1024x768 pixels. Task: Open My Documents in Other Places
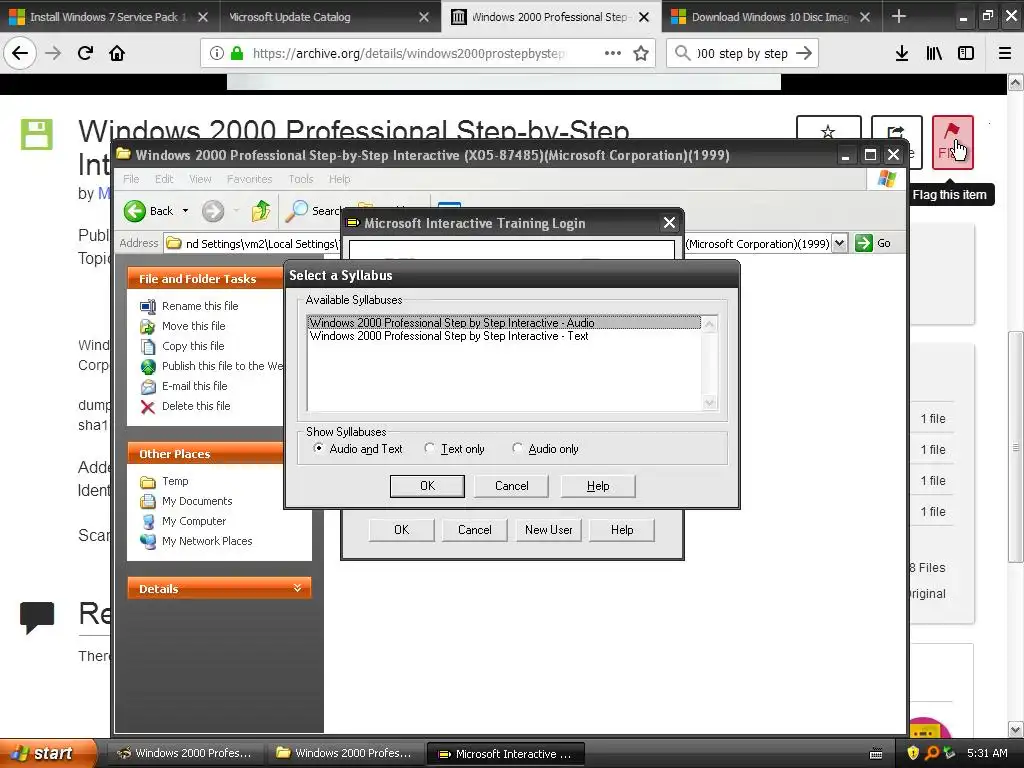click(x=197, y=502)
